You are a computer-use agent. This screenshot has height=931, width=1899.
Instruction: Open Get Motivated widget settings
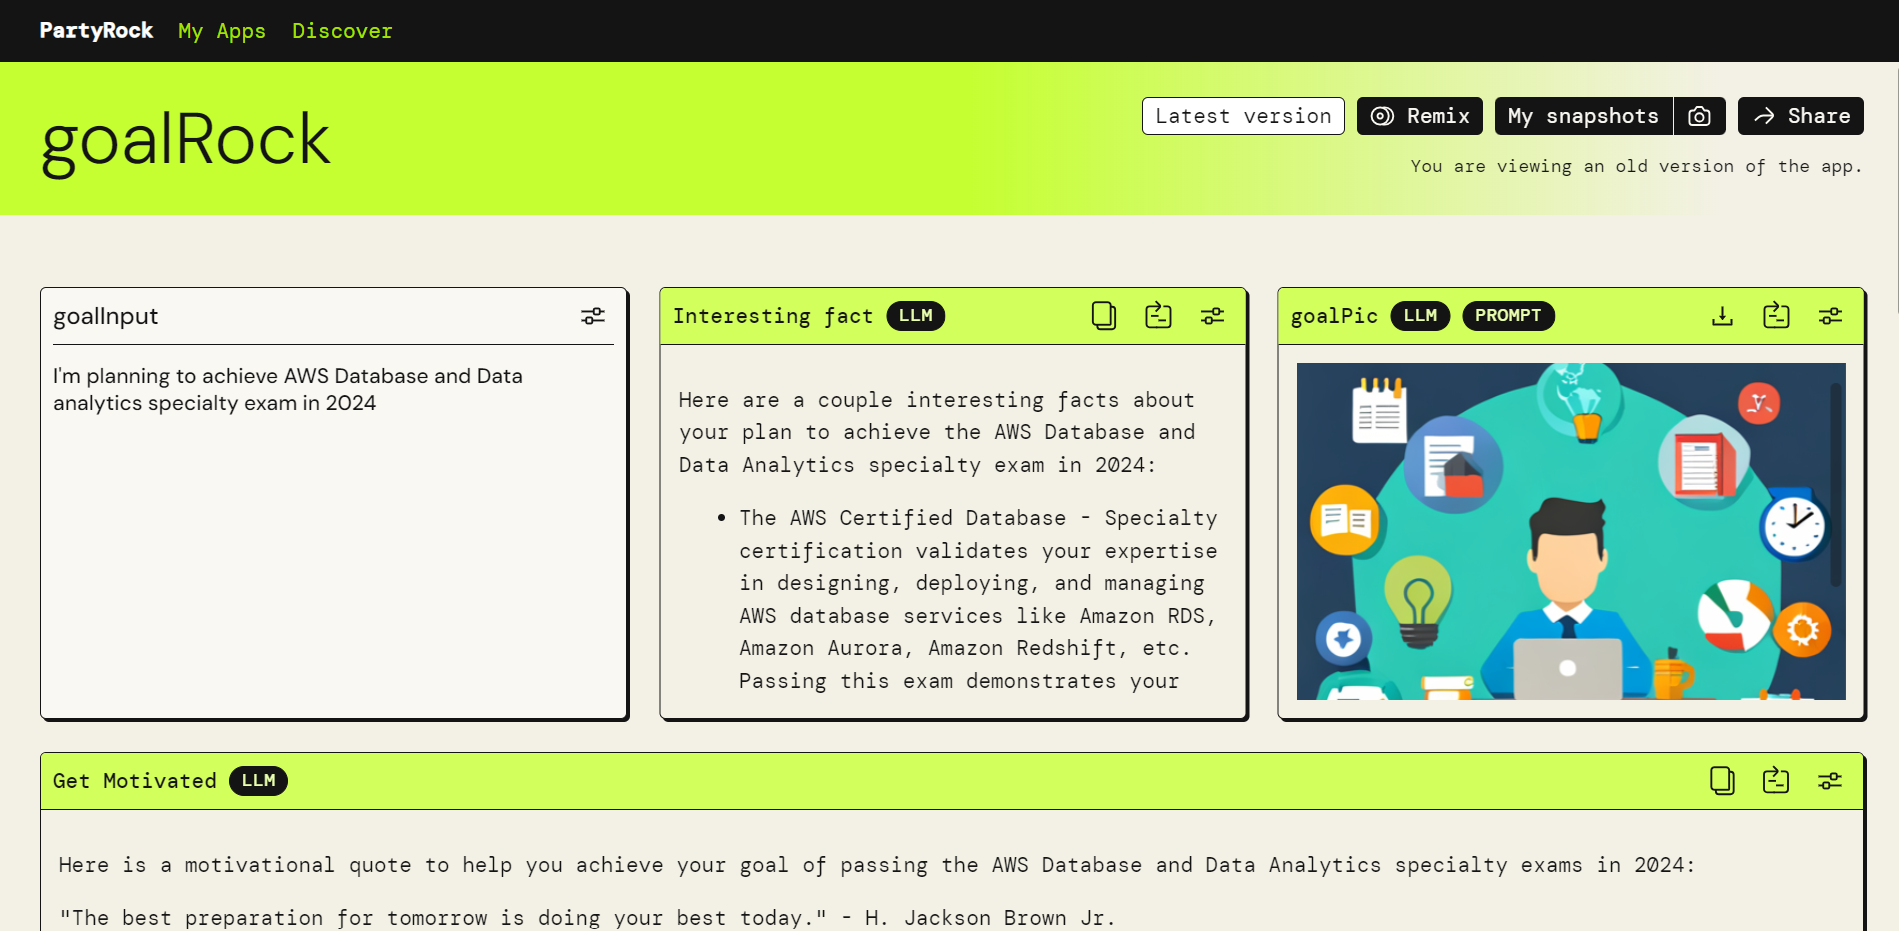(x=1830, y=781)
